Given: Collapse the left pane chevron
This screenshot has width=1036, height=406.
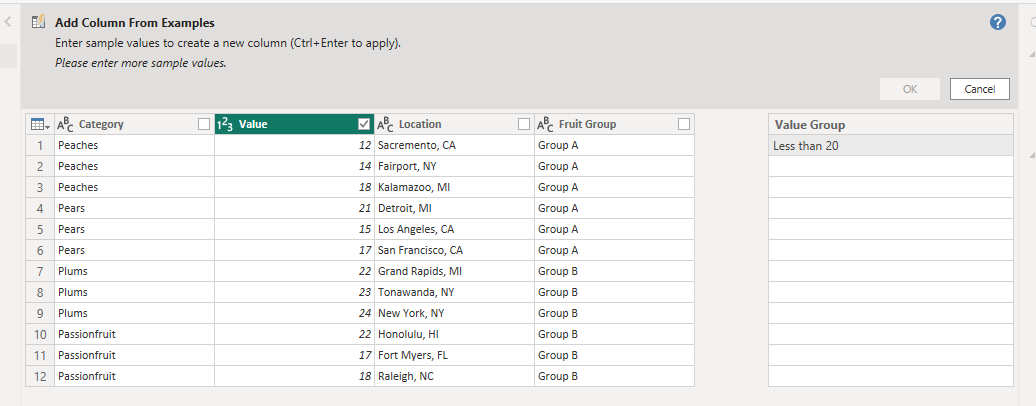Looking at the screenshot, I should (8, 22).
